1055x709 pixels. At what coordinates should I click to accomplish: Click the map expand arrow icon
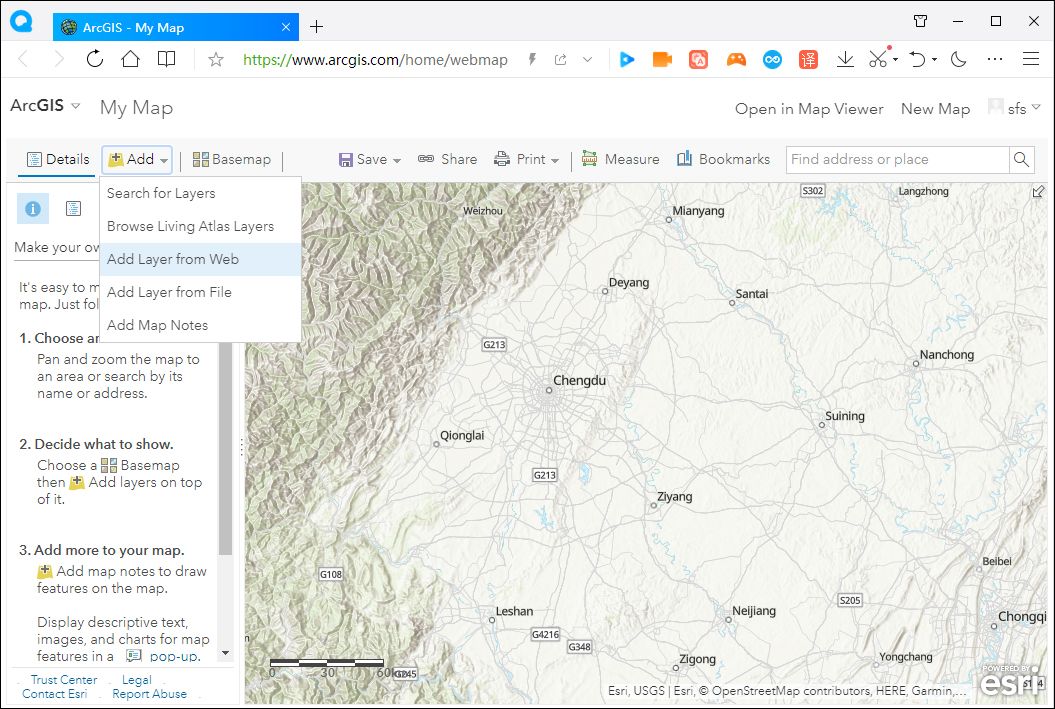point(1038,192)
